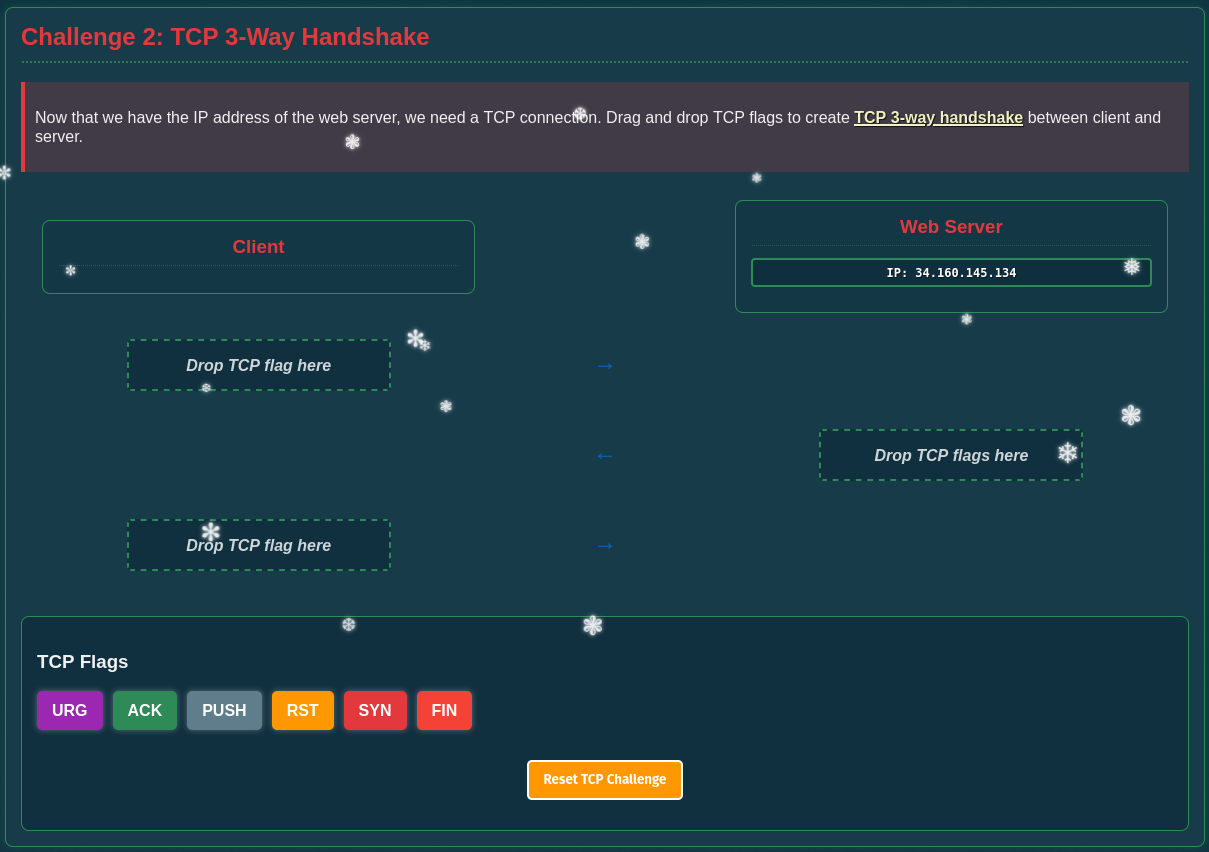Click the server's 'Drop TCP flags here' zone
Screen dimensions: 1209x852
point(950,455)
